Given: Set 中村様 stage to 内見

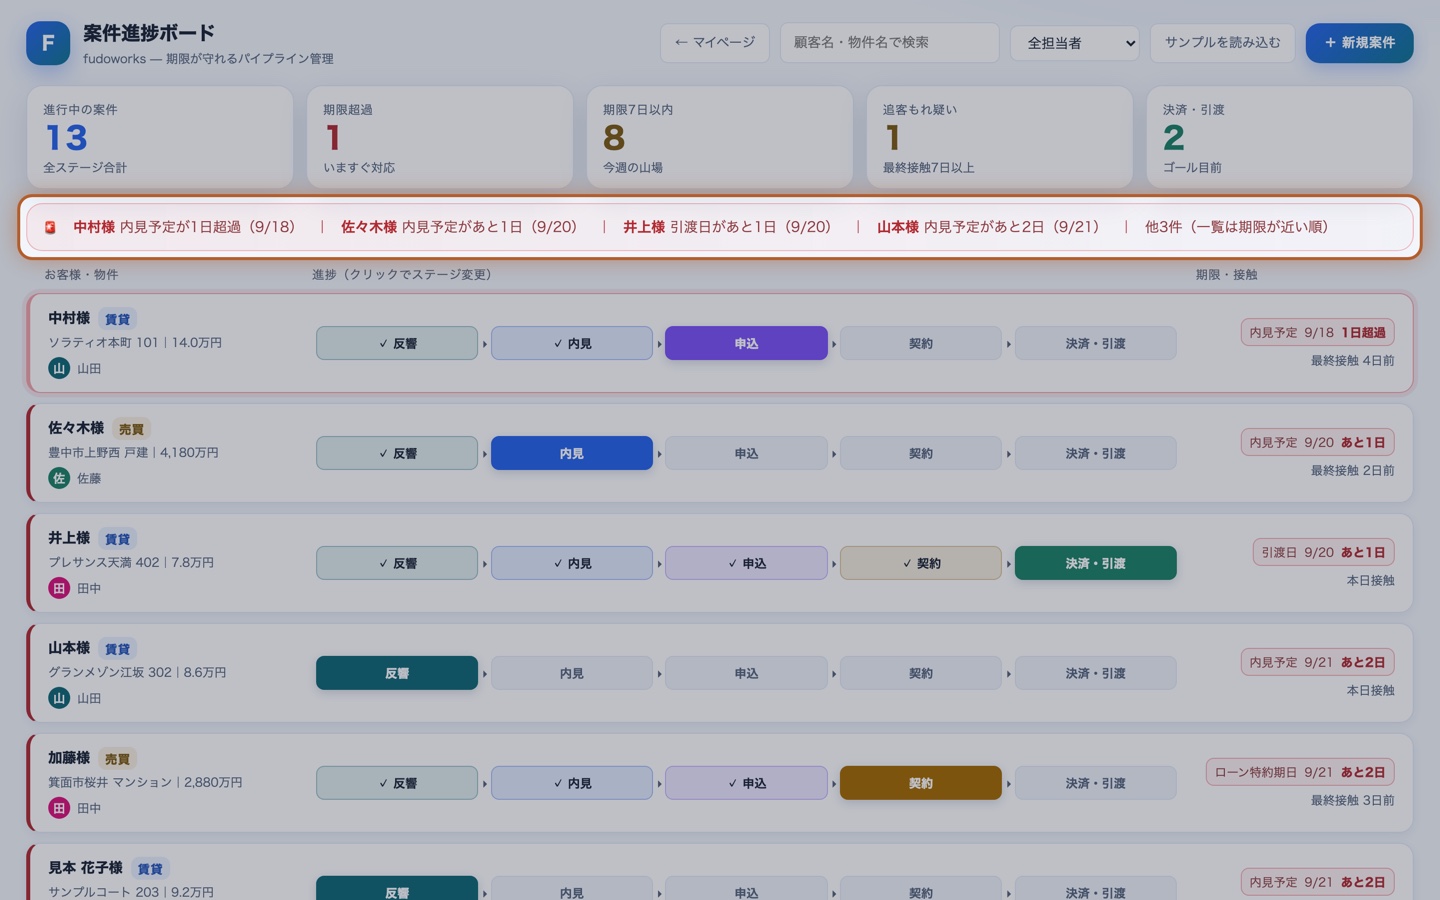Looking at the screenshot, I should [x=572, y=343].
